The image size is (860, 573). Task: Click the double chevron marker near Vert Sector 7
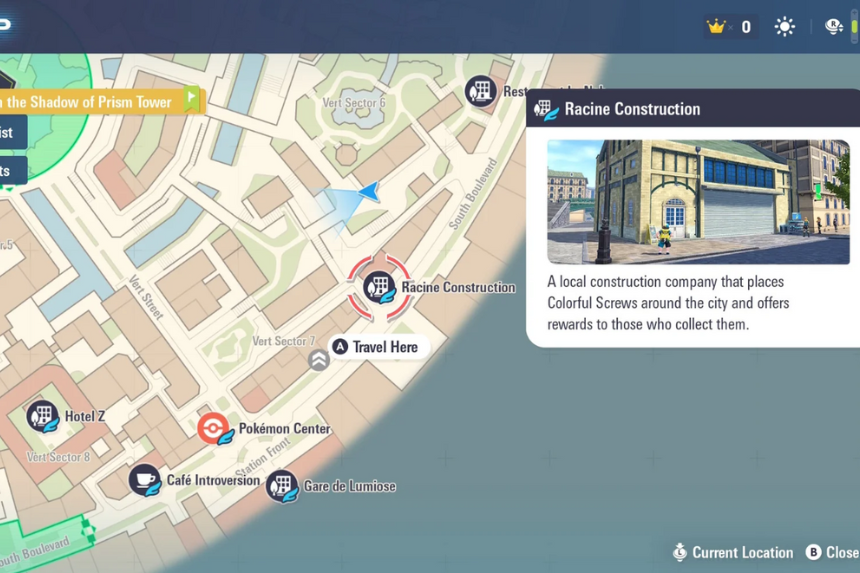tap(319, 360)
